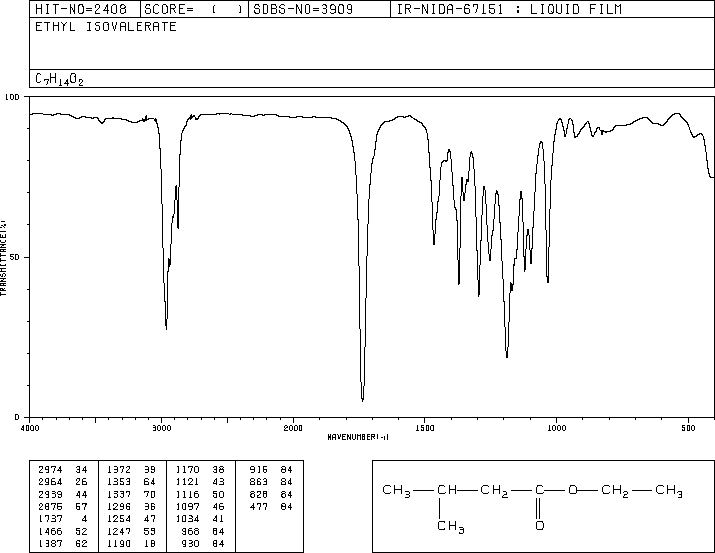This screenshot has height=553, width=715.
Task: Click the rightmost CH3 in the structure
Action: tap(669, 491)
